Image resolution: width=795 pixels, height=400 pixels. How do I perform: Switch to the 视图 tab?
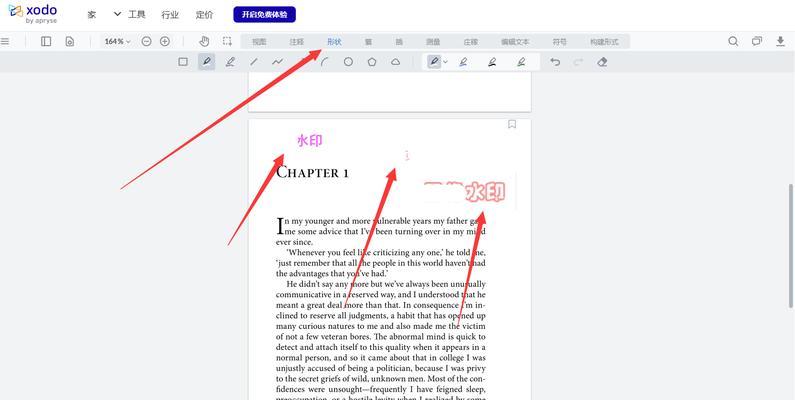click(260, 42)
